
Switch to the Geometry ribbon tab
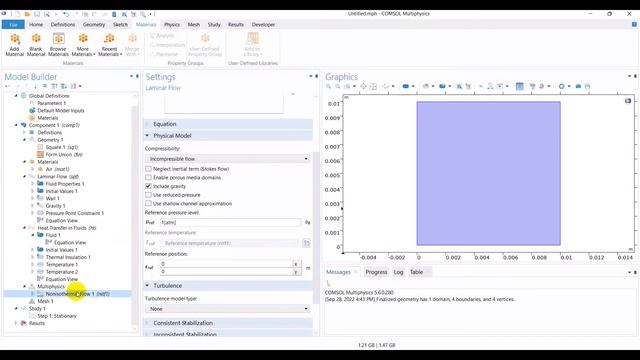point(94,24)
